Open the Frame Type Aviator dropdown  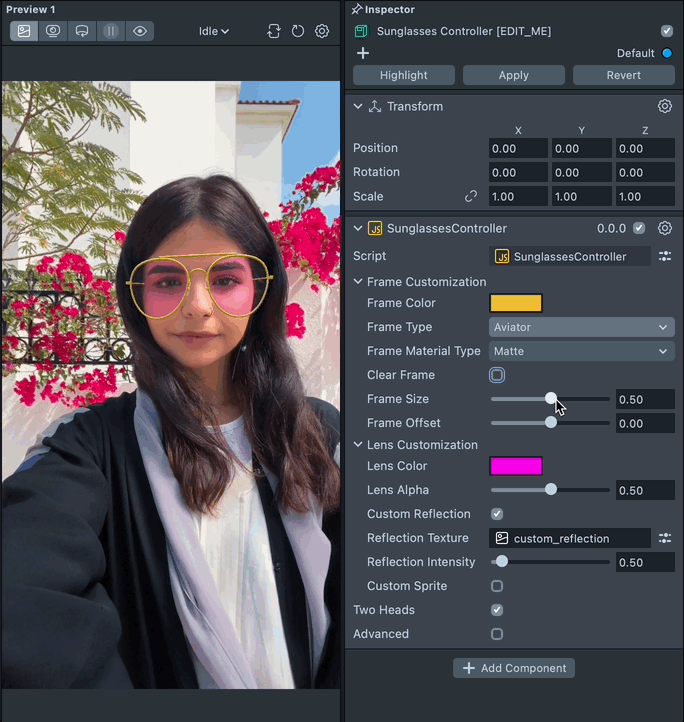pyautogui.click(x=581, y=327)
